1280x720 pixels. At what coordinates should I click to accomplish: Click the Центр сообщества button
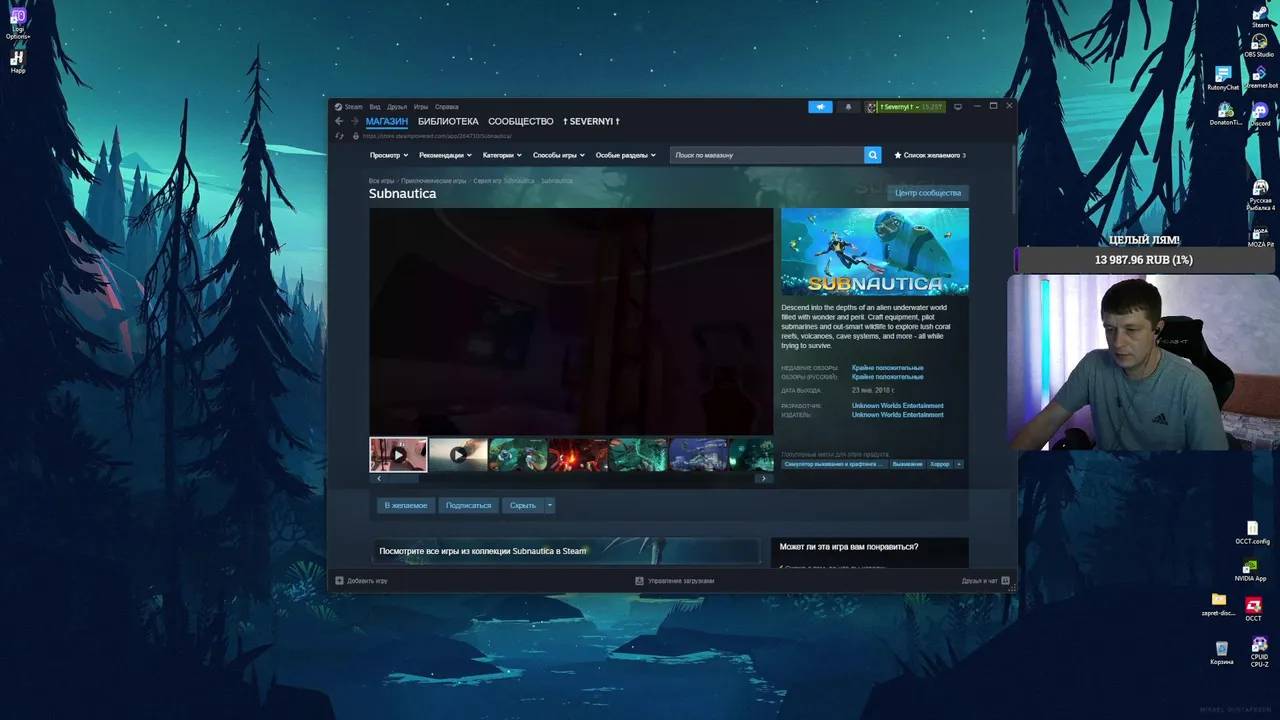(x=928, y=193)
